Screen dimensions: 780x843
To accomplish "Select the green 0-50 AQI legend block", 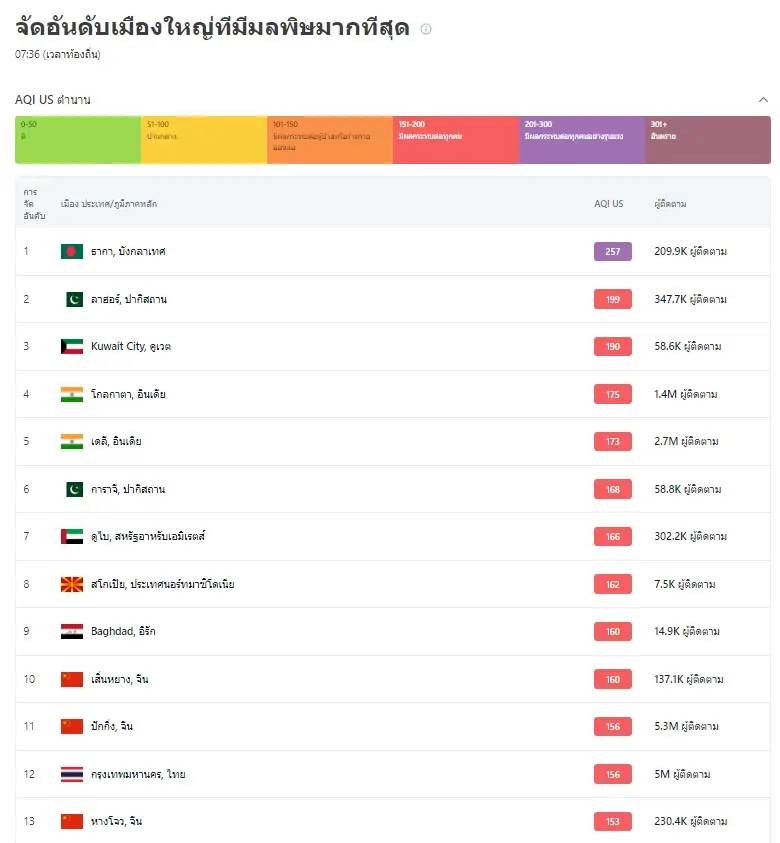I will click(78, 140).
